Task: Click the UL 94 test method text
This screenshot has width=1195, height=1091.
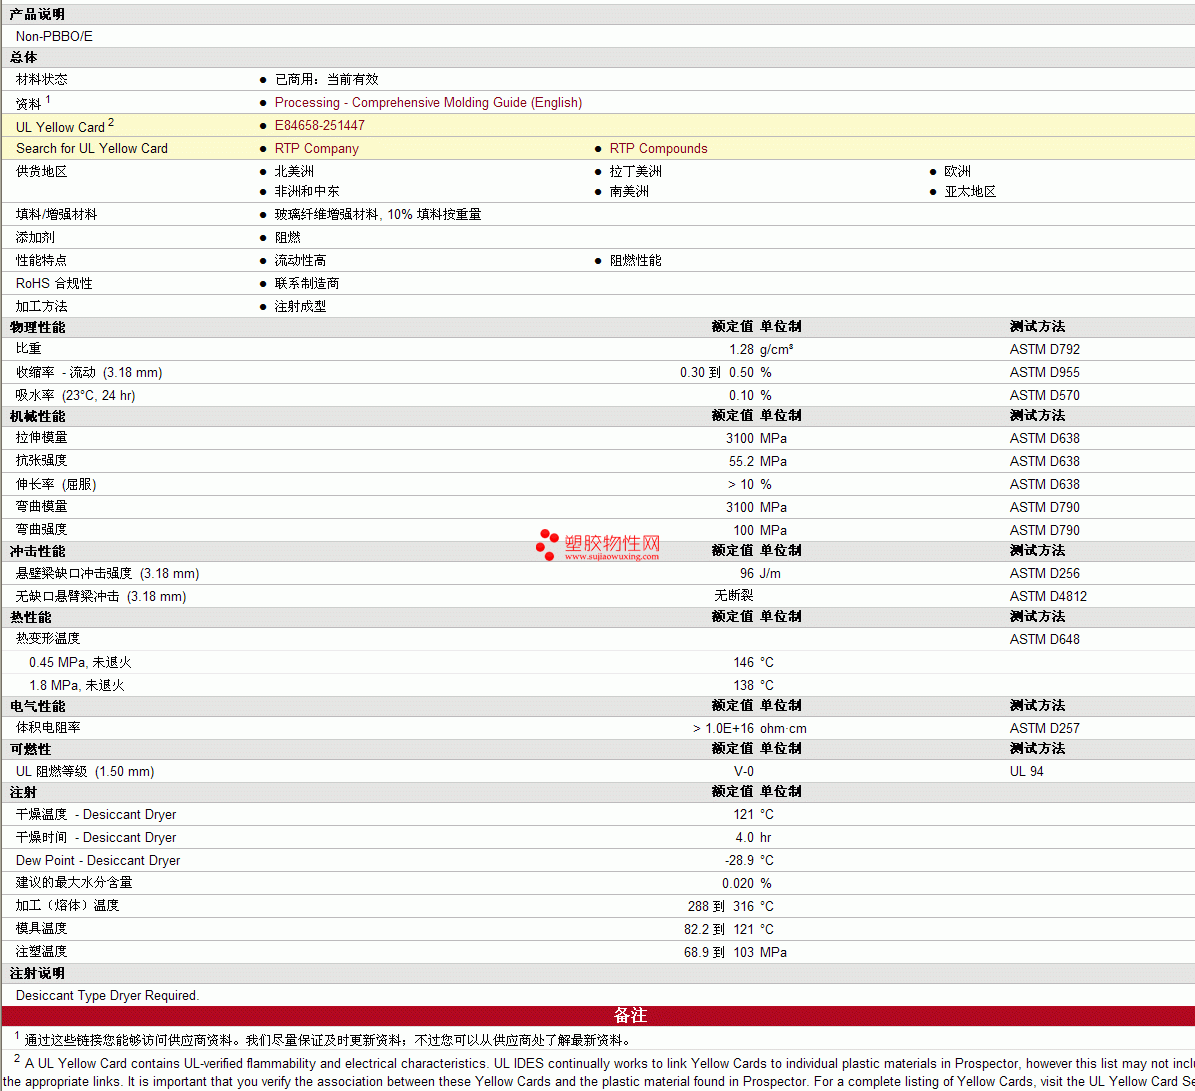Action: [x=1026, y=772]
